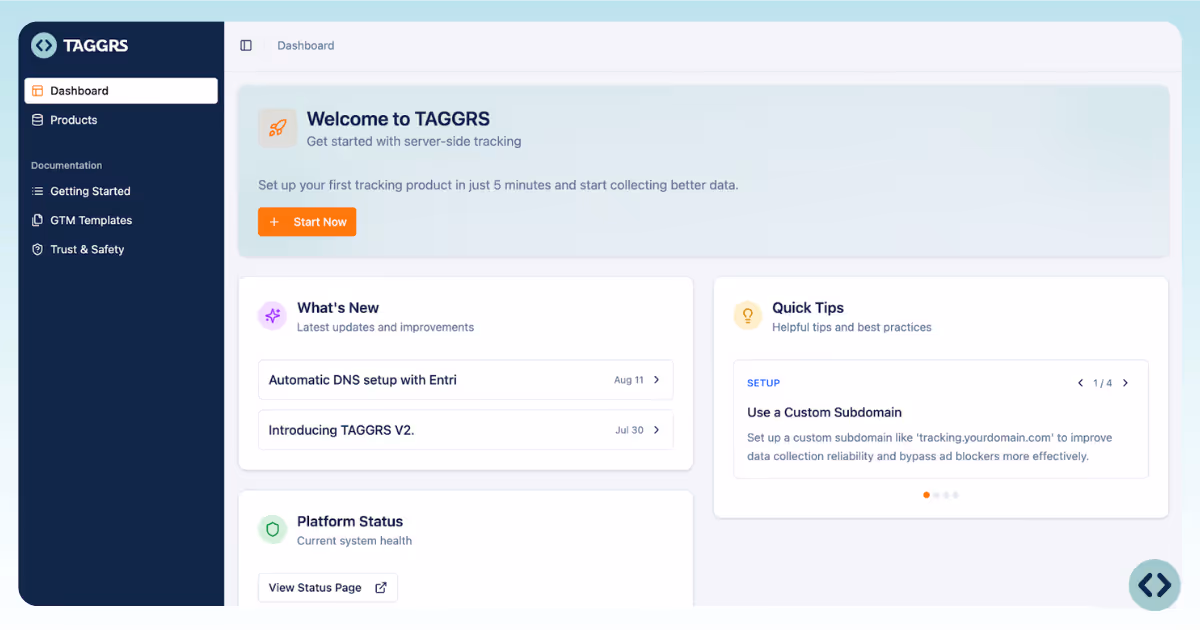Select third quick tips carousel dot

point(946,495)
